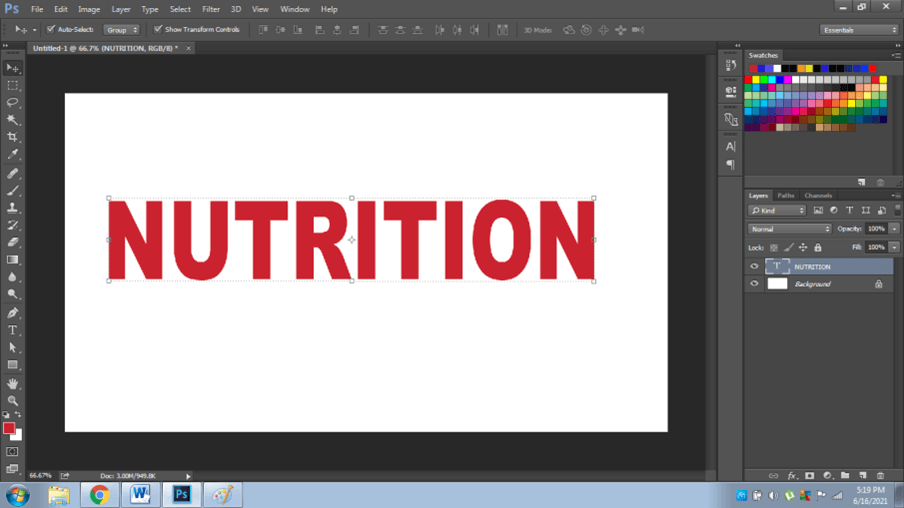This screenshot has height=508, width=904.
Task: Toggle lock transparent pixels
Action: [x=774, y=247]
